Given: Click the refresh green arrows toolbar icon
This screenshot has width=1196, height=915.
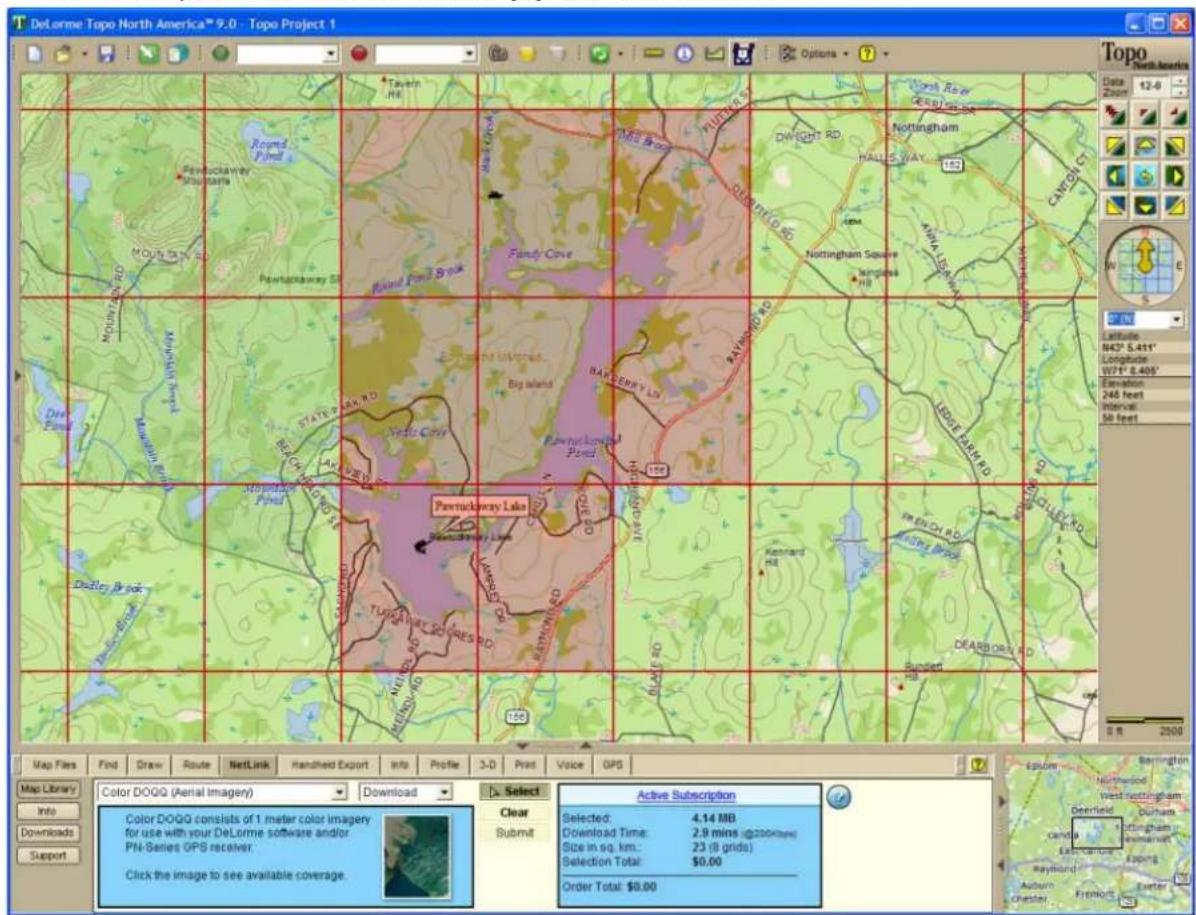Looking at the screenshot, I should (x=600, y=55).
